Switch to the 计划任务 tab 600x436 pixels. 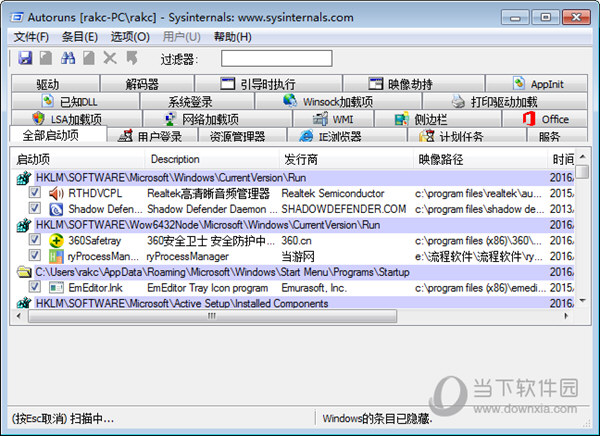(x=467, y=136)
